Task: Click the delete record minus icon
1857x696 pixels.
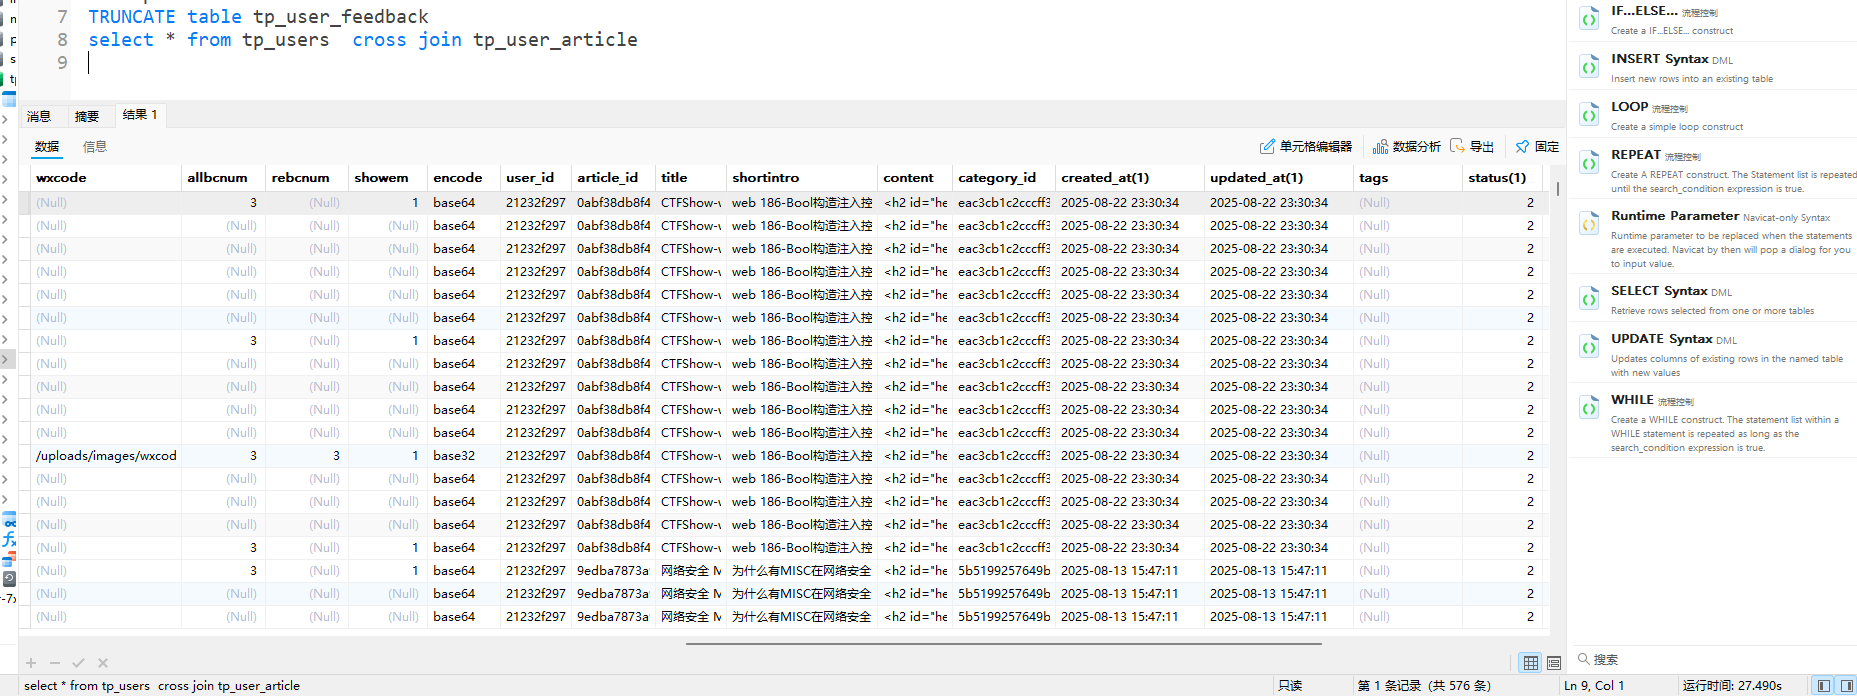Action: point(55,663)
